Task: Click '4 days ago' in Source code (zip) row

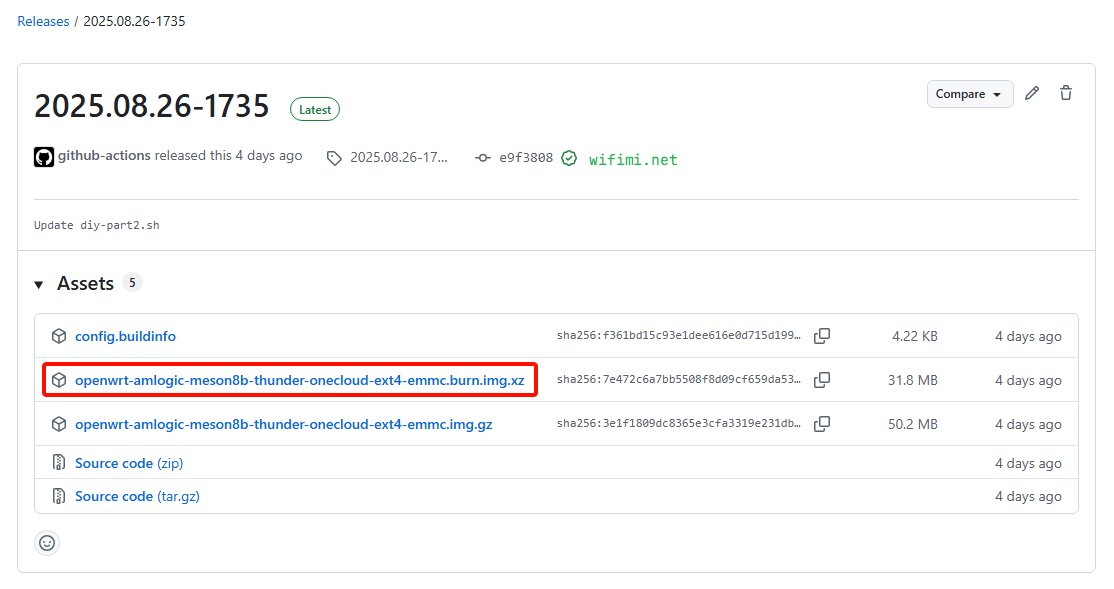Action: click(x=1028, y=463)
